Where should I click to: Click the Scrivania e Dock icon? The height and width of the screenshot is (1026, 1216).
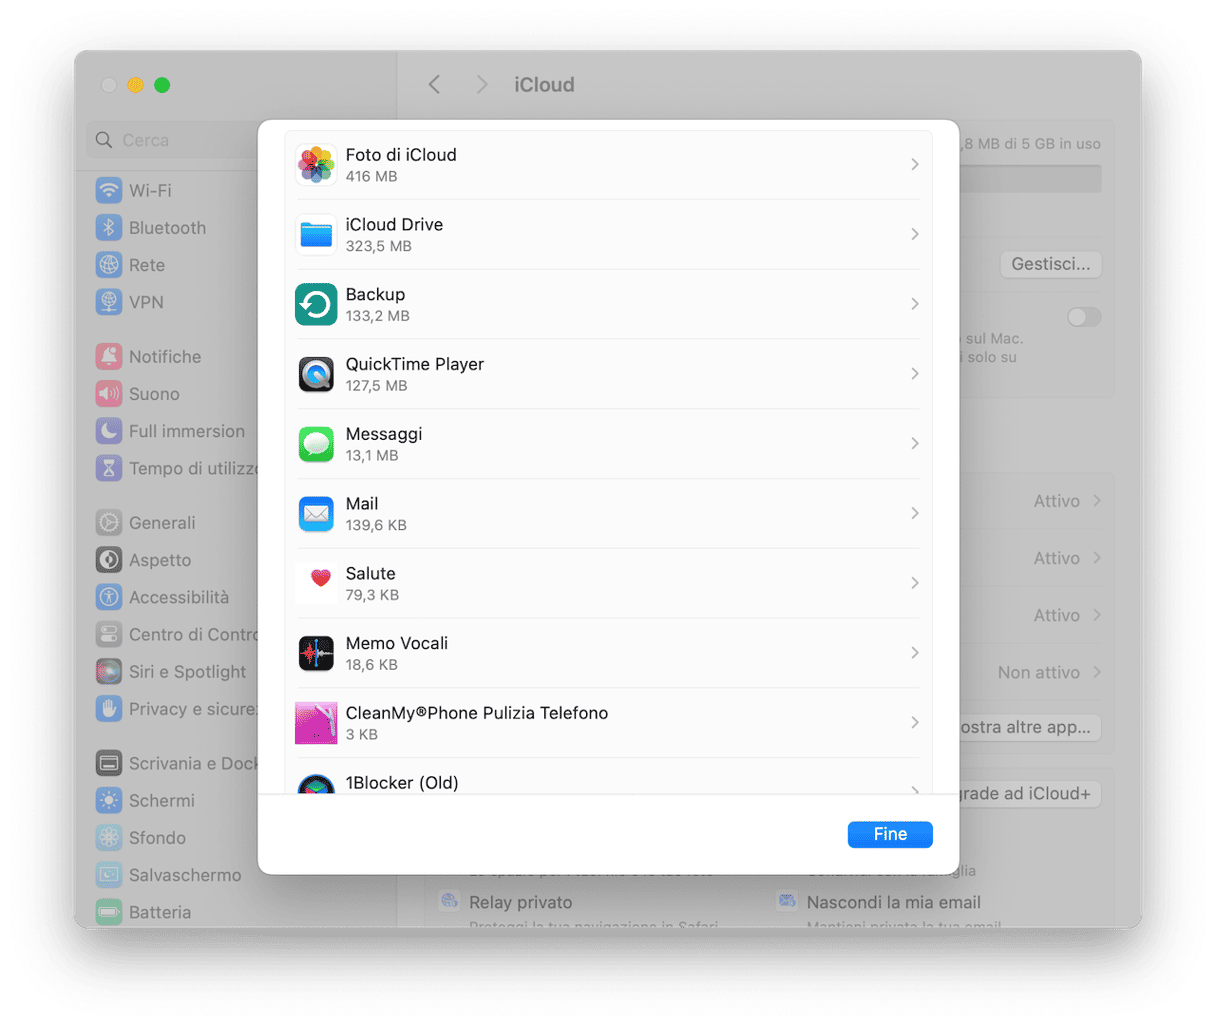pyautogui.click(x=109, y=763)
